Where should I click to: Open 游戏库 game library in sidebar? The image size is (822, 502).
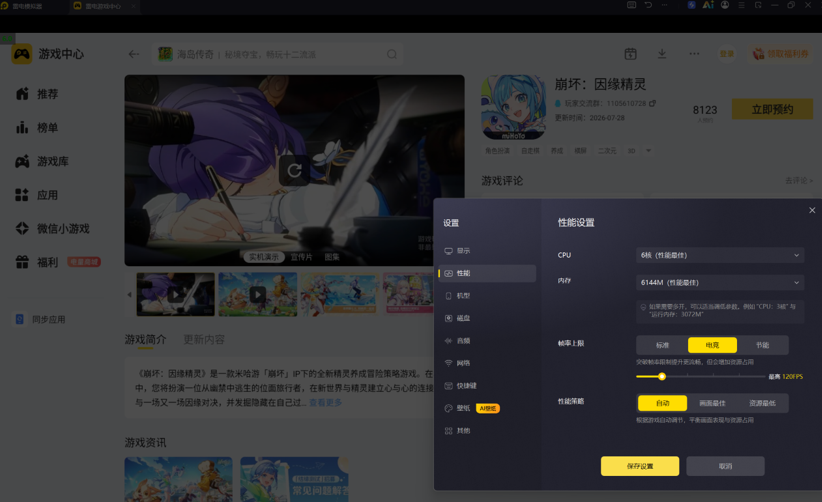pyautogui.click(x=43, y=161)
